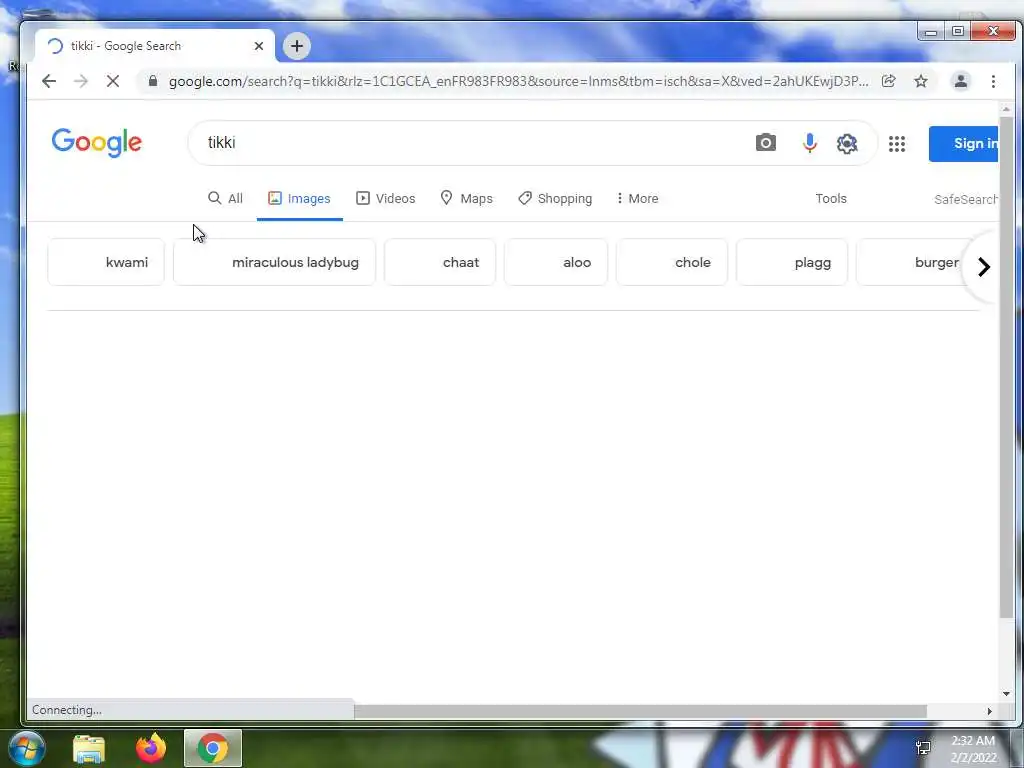Close the tikki - Google Search tab

[259, 46]
